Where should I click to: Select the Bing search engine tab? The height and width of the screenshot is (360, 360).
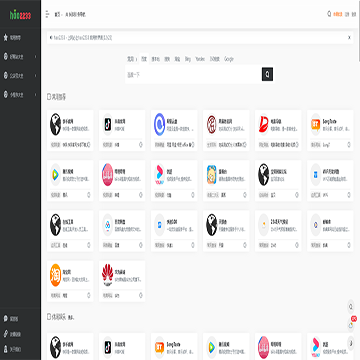[x=188, y=59]
